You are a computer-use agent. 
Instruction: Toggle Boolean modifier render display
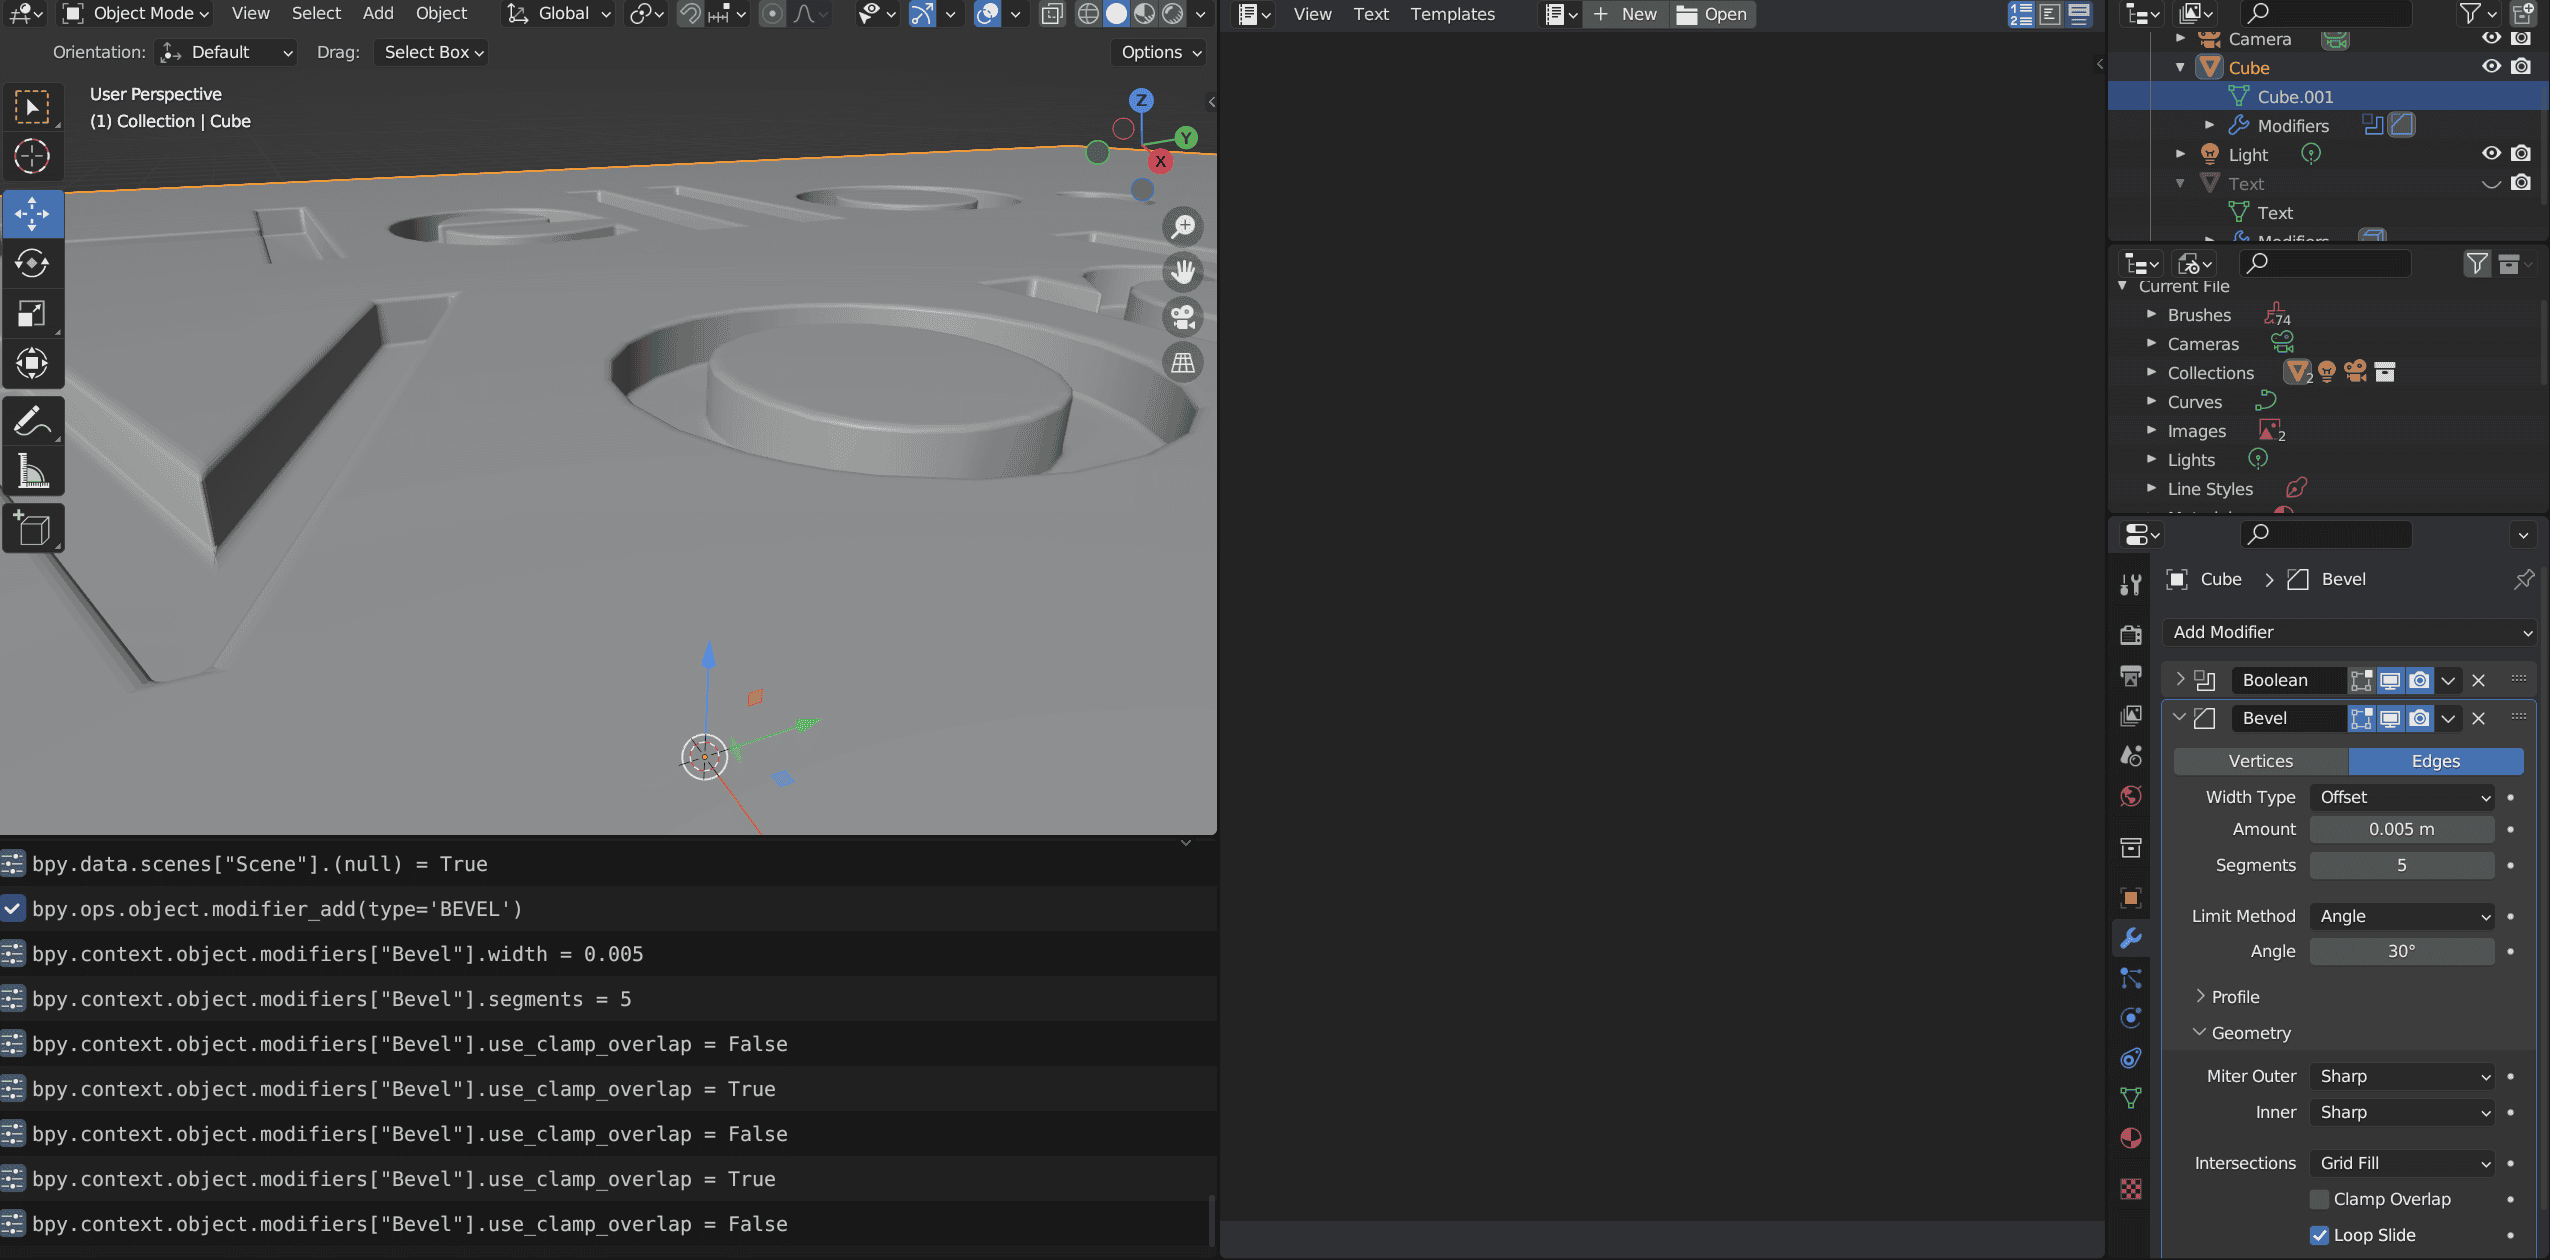[x=2419, y=680]
